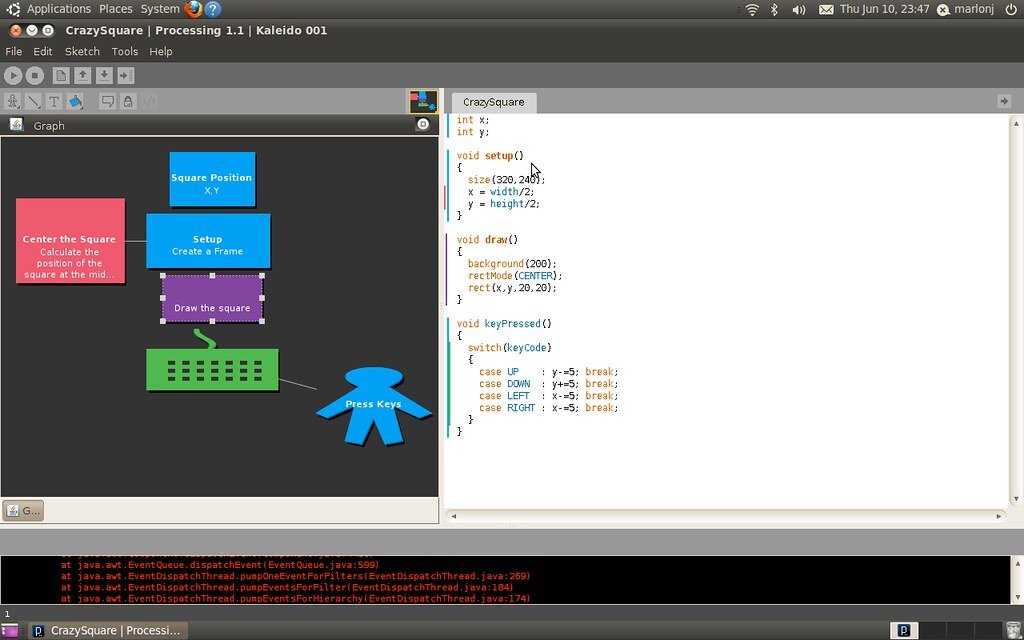Viewport: 1024px width, 640px height.
Task: Toggle the lock icon in graph toolbar
Action: [128, 101]
